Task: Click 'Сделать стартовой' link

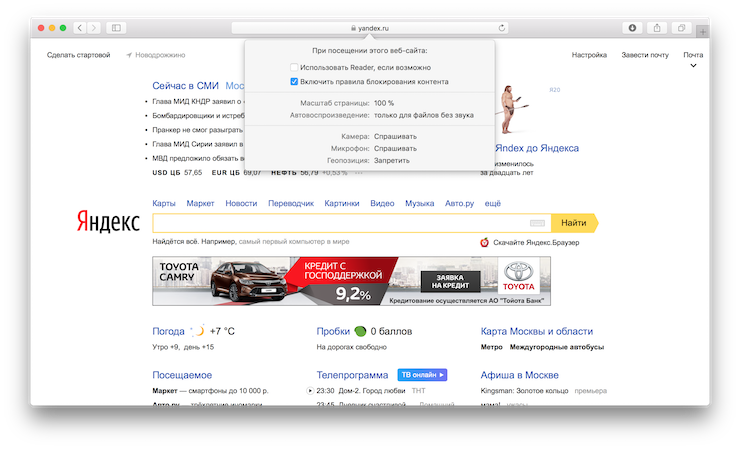Action: (x=78, y=55)
